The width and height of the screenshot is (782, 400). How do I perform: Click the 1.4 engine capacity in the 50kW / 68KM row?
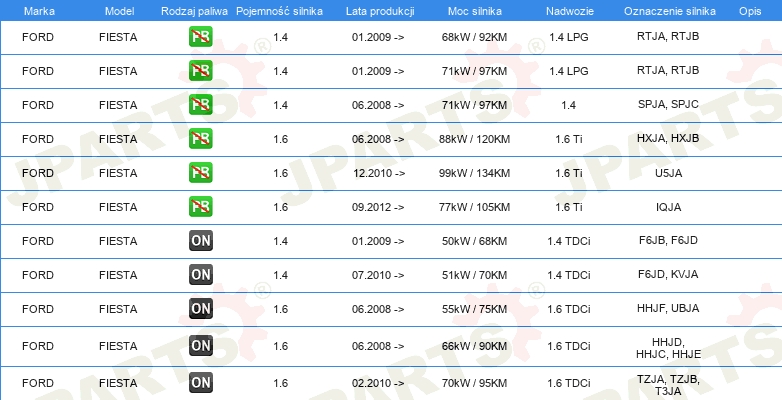(x=281, y=241)
